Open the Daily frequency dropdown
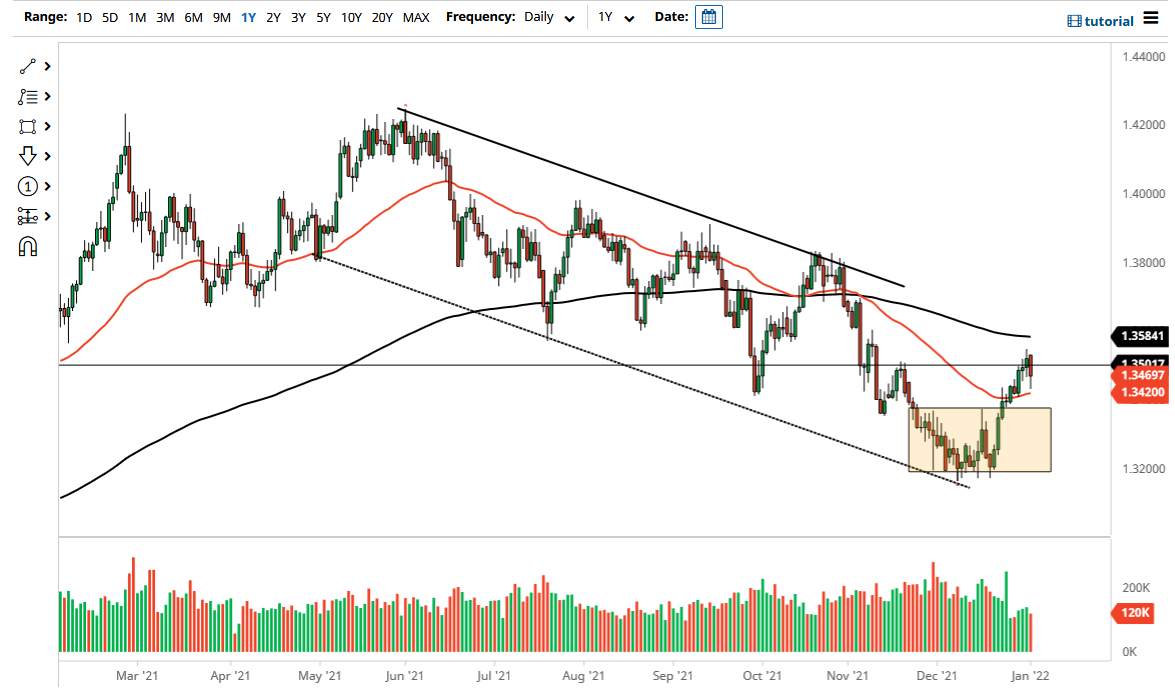Screen dimensions: 1175x693 (548, 17)
